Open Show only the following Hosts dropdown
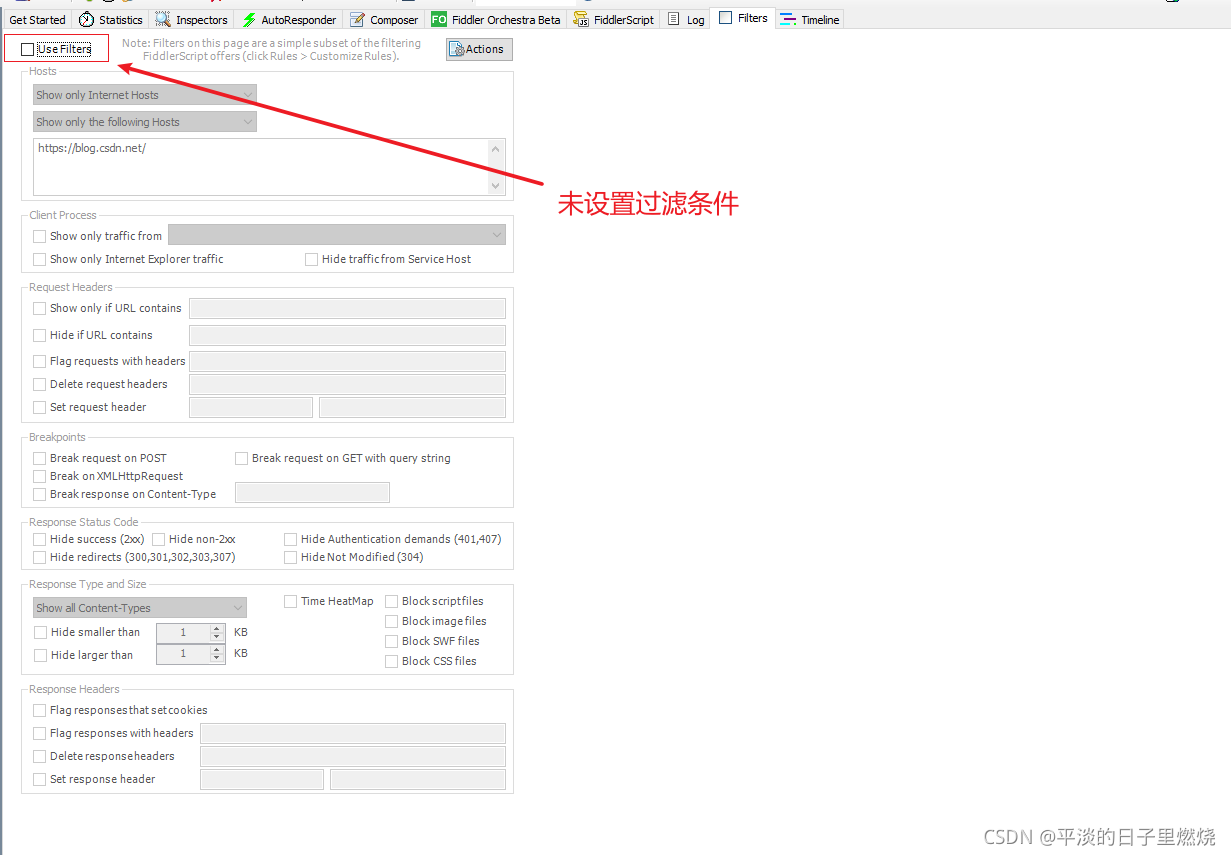Viewport: 1231px width, 855px height. point(145,122)
